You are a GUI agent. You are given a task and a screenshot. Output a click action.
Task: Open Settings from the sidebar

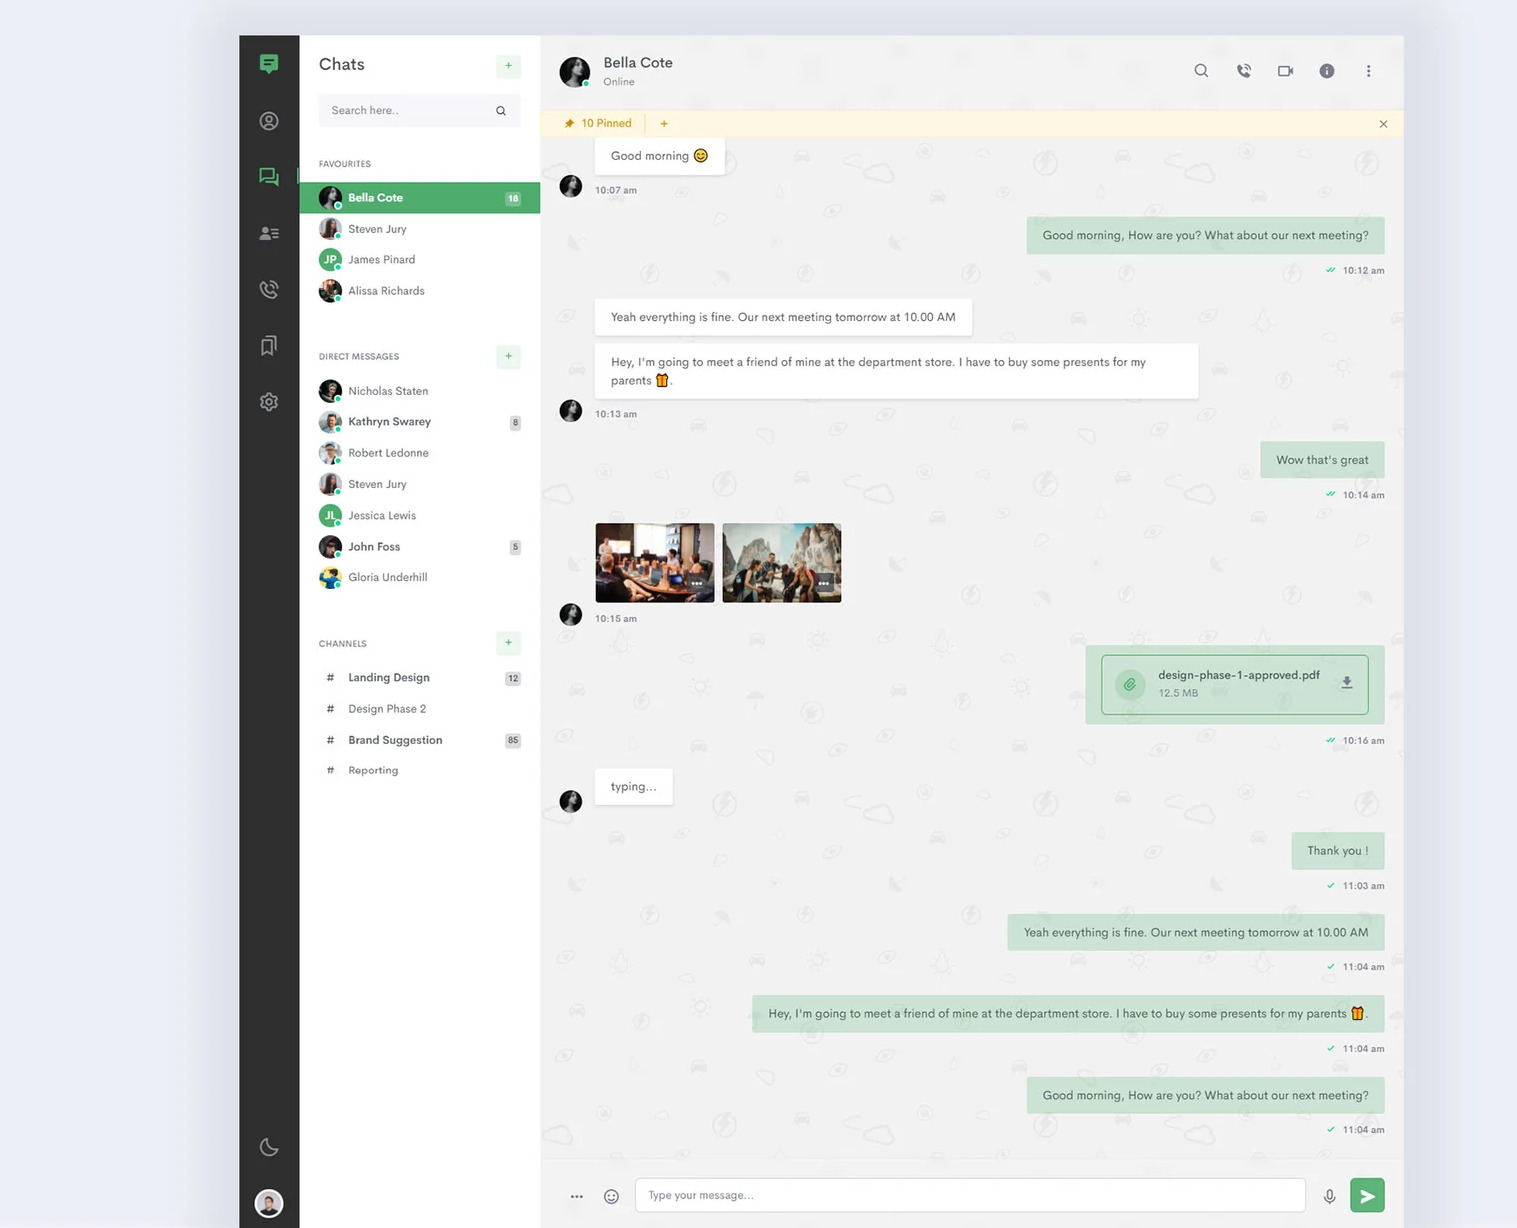(268, 401)
